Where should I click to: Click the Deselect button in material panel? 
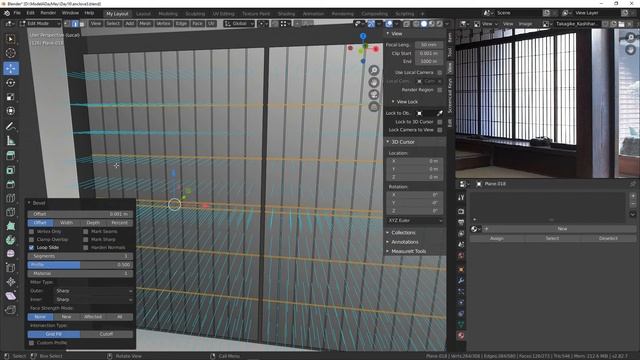(608, 238)
